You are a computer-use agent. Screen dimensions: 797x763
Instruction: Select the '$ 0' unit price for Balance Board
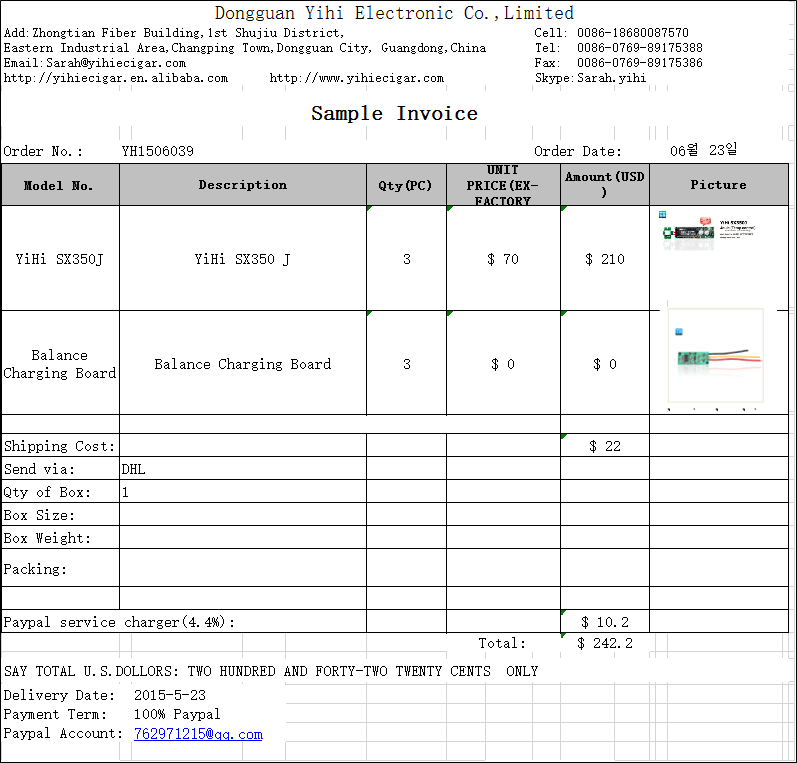coord(503,363)
